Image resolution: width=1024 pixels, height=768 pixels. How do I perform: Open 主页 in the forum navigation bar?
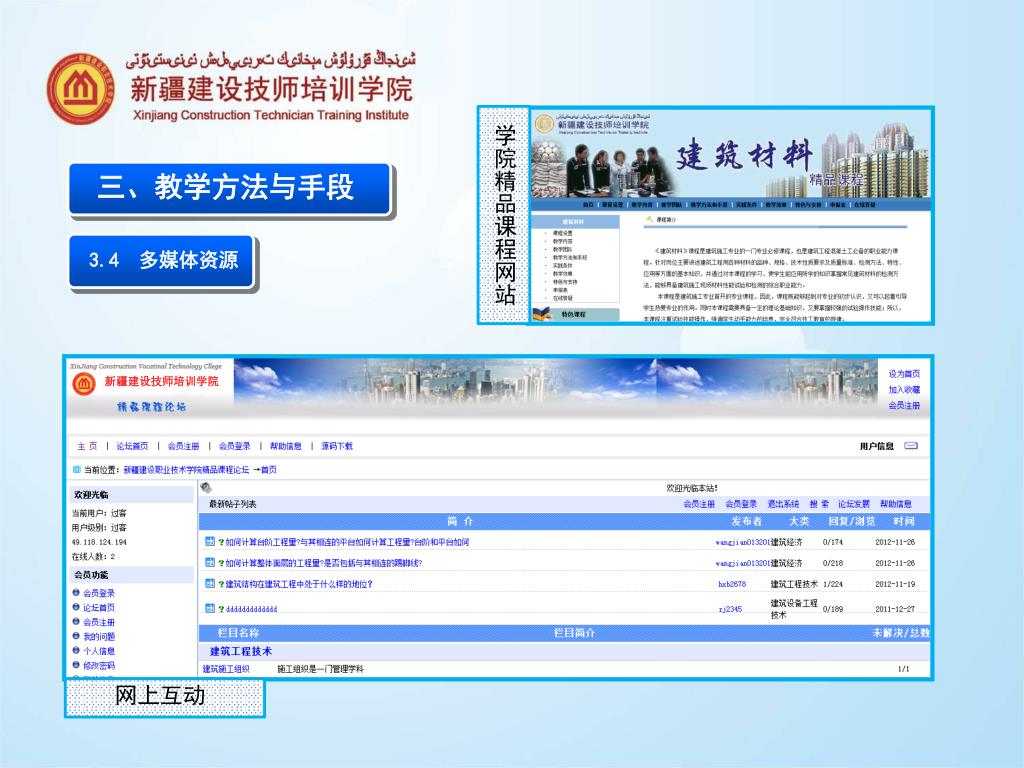coord(87,446)
